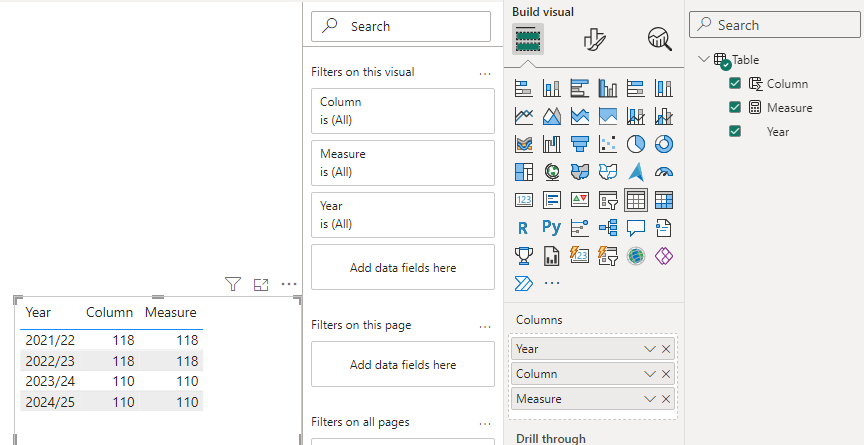Select the Decomposition tree visual
The width and height of the screenshot is (864, 445).
click(x=608, y=228)
